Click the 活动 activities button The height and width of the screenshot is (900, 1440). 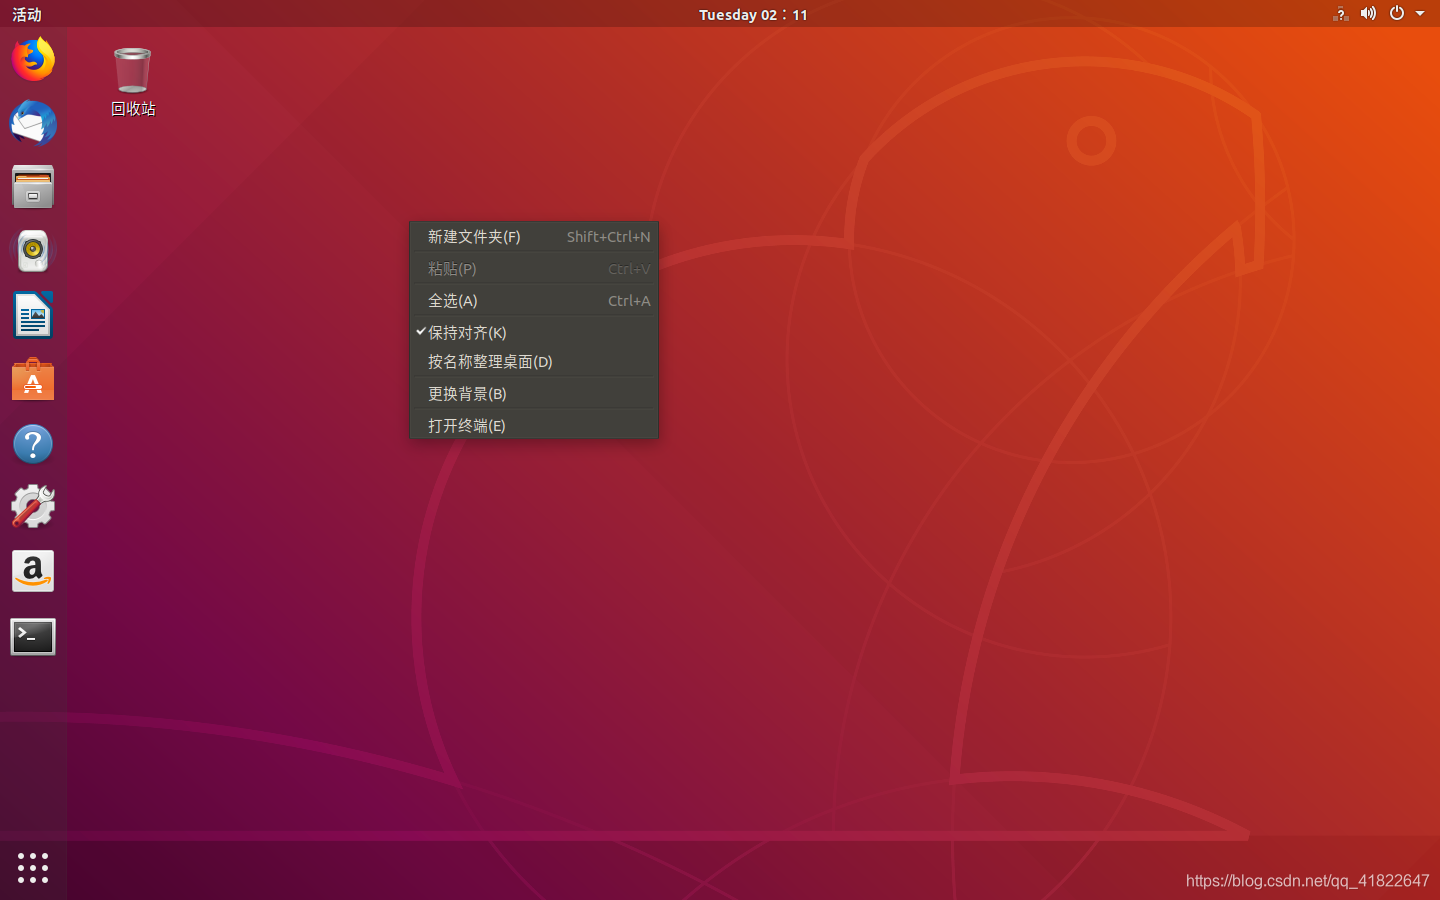pyautogui.click(x=27, y=14)
